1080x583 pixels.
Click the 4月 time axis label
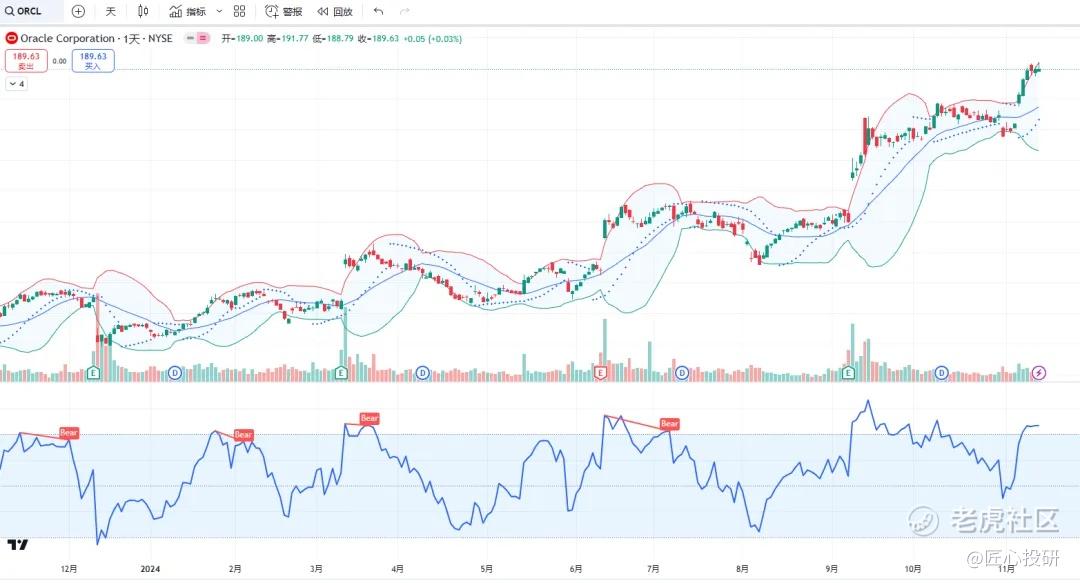pos(397,569)
